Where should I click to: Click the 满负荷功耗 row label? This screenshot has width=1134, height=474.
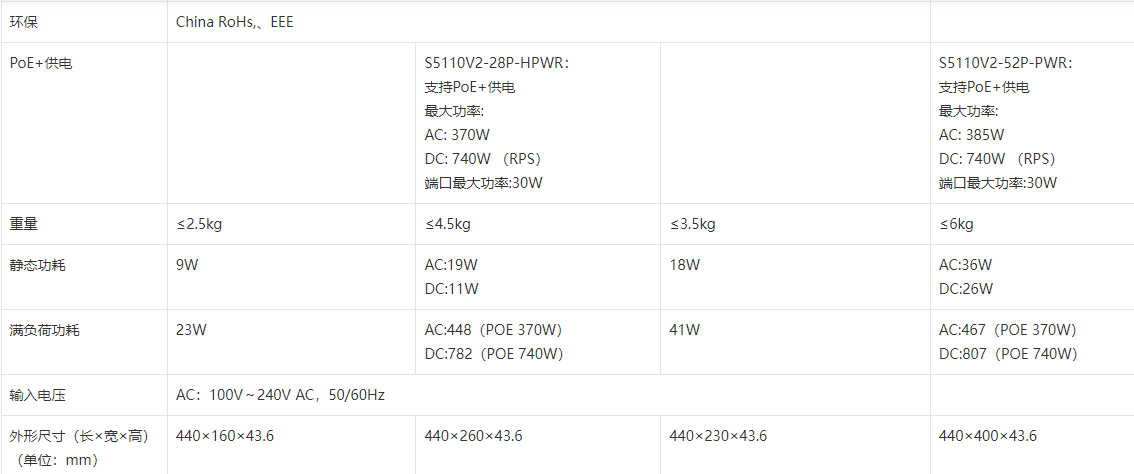(45, 330)
